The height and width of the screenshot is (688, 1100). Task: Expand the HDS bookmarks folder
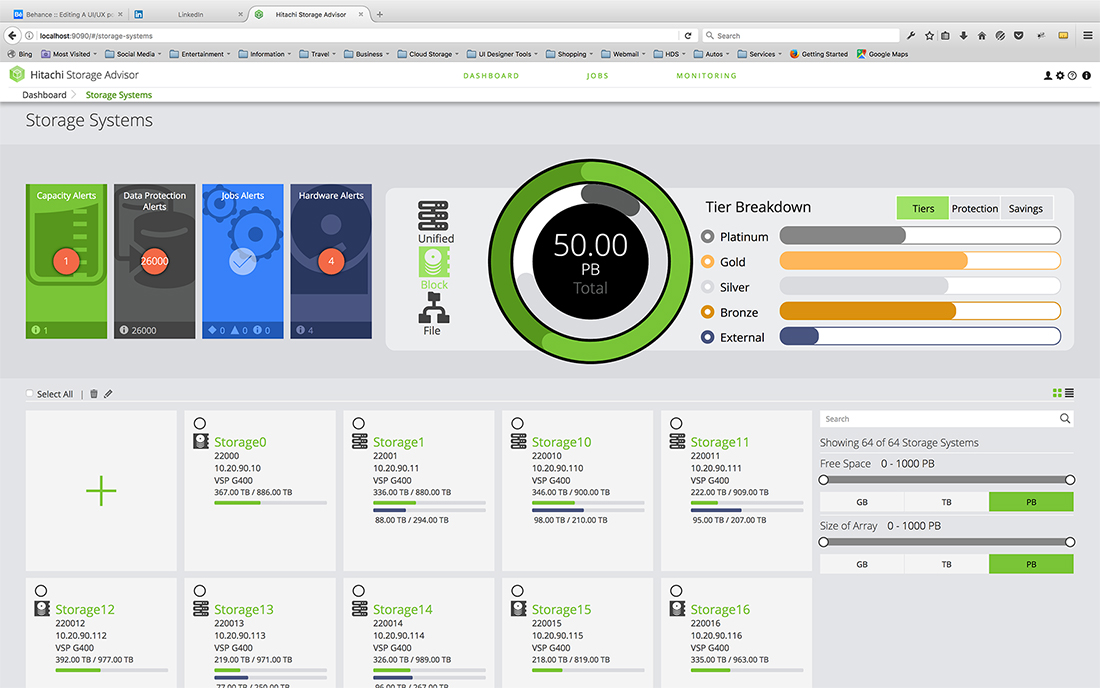(x=669, y=54)
